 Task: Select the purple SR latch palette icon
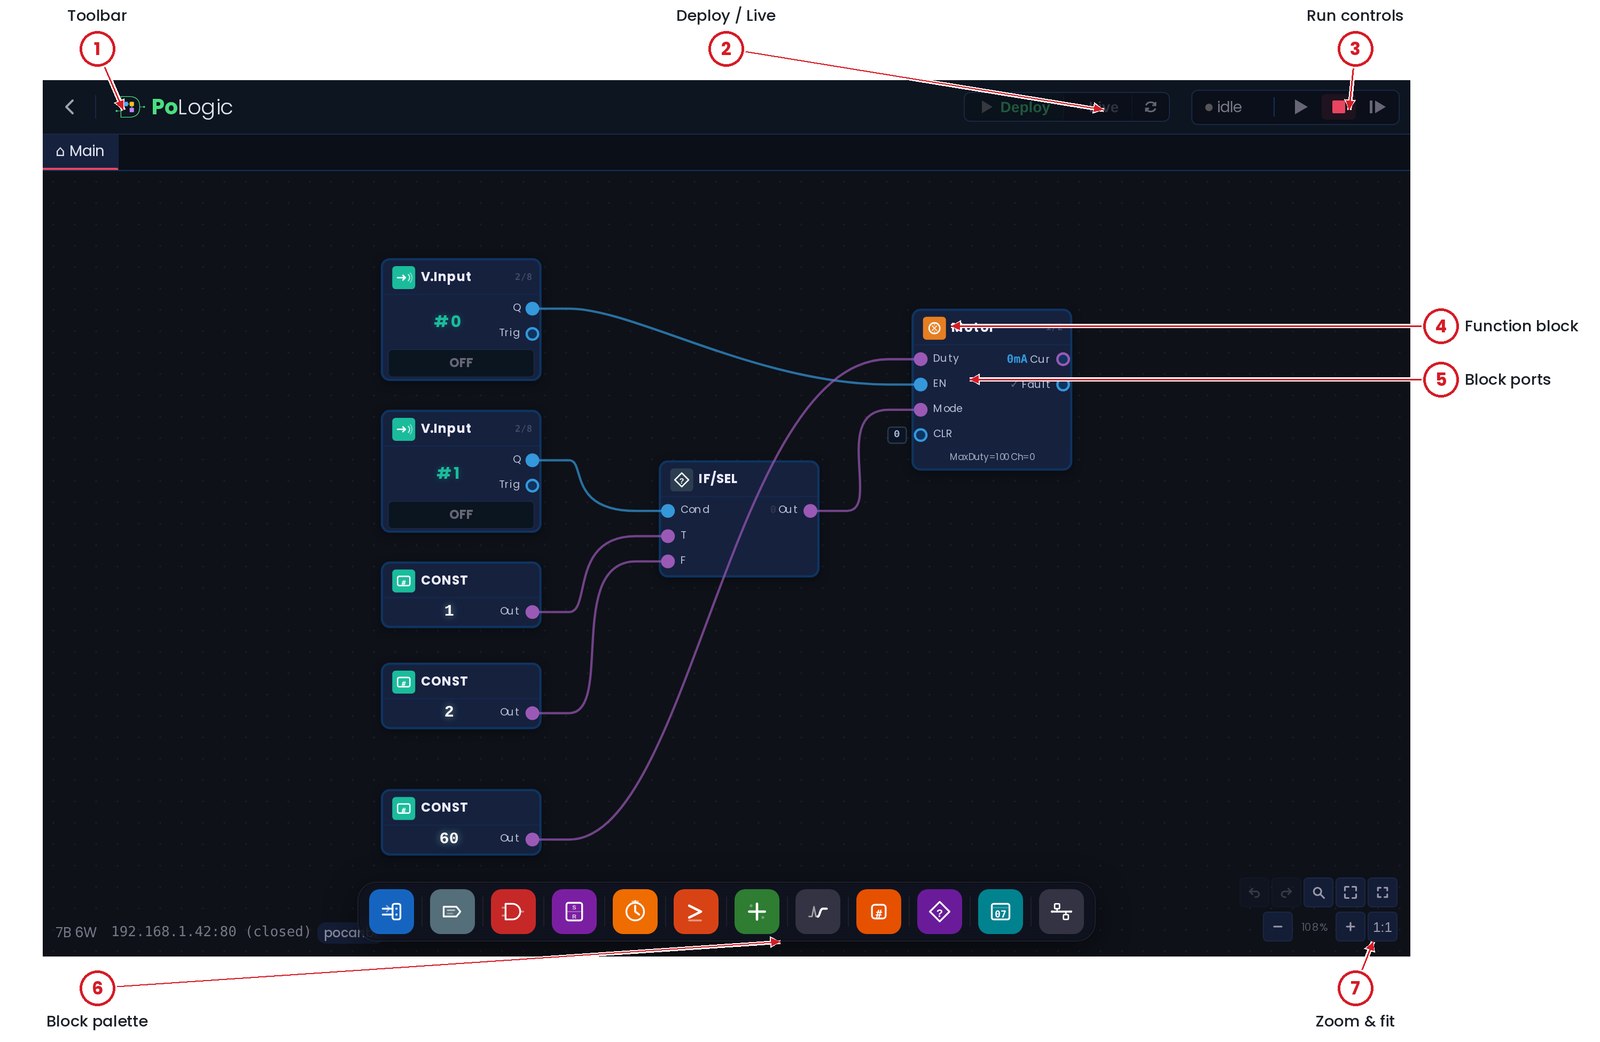574,911
